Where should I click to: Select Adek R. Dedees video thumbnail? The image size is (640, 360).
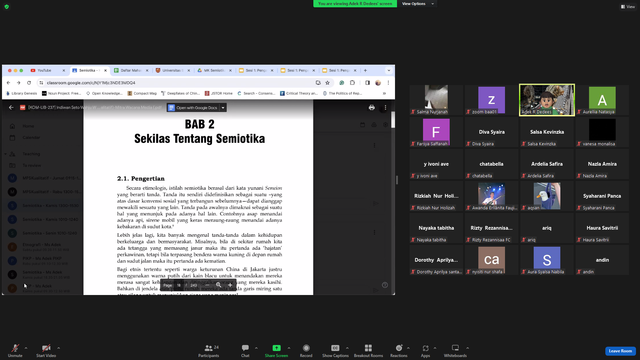point(547,100)
